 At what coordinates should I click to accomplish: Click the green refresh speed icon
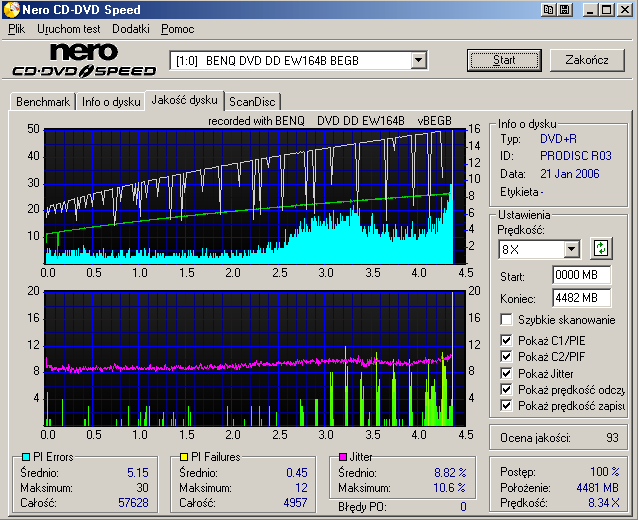click(x=601, y=248)
